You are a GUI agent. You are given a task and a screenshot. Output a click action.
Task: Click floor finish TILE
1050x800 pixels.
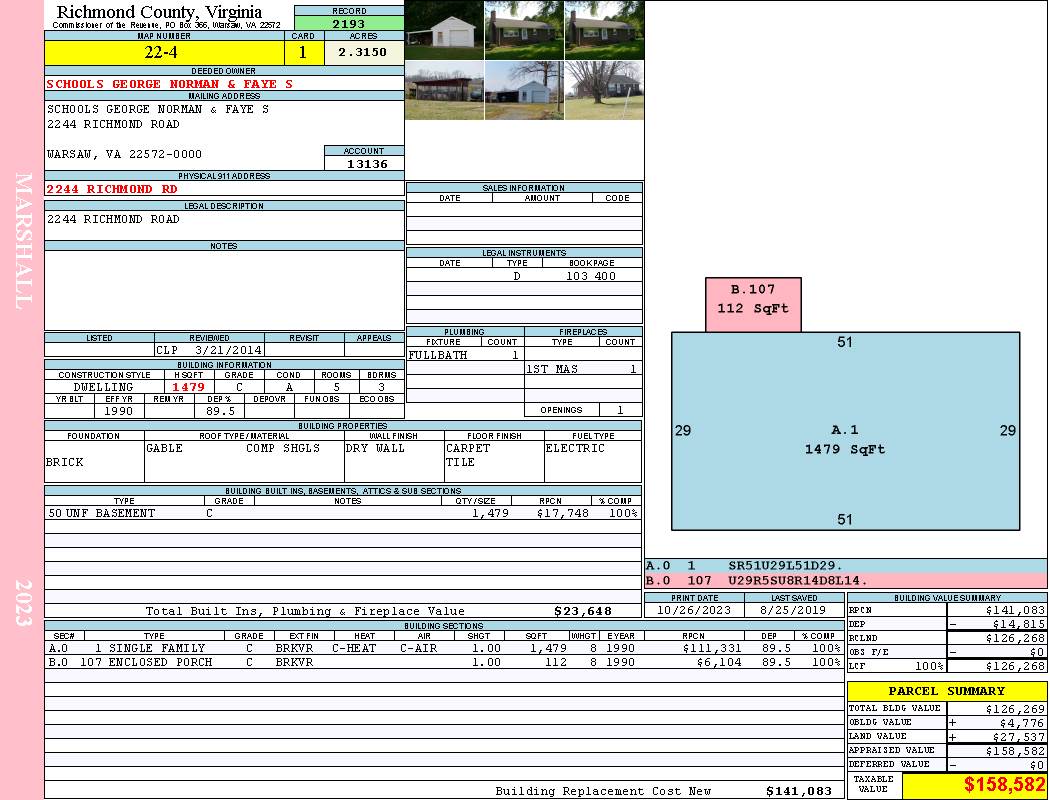coord(460,463)
